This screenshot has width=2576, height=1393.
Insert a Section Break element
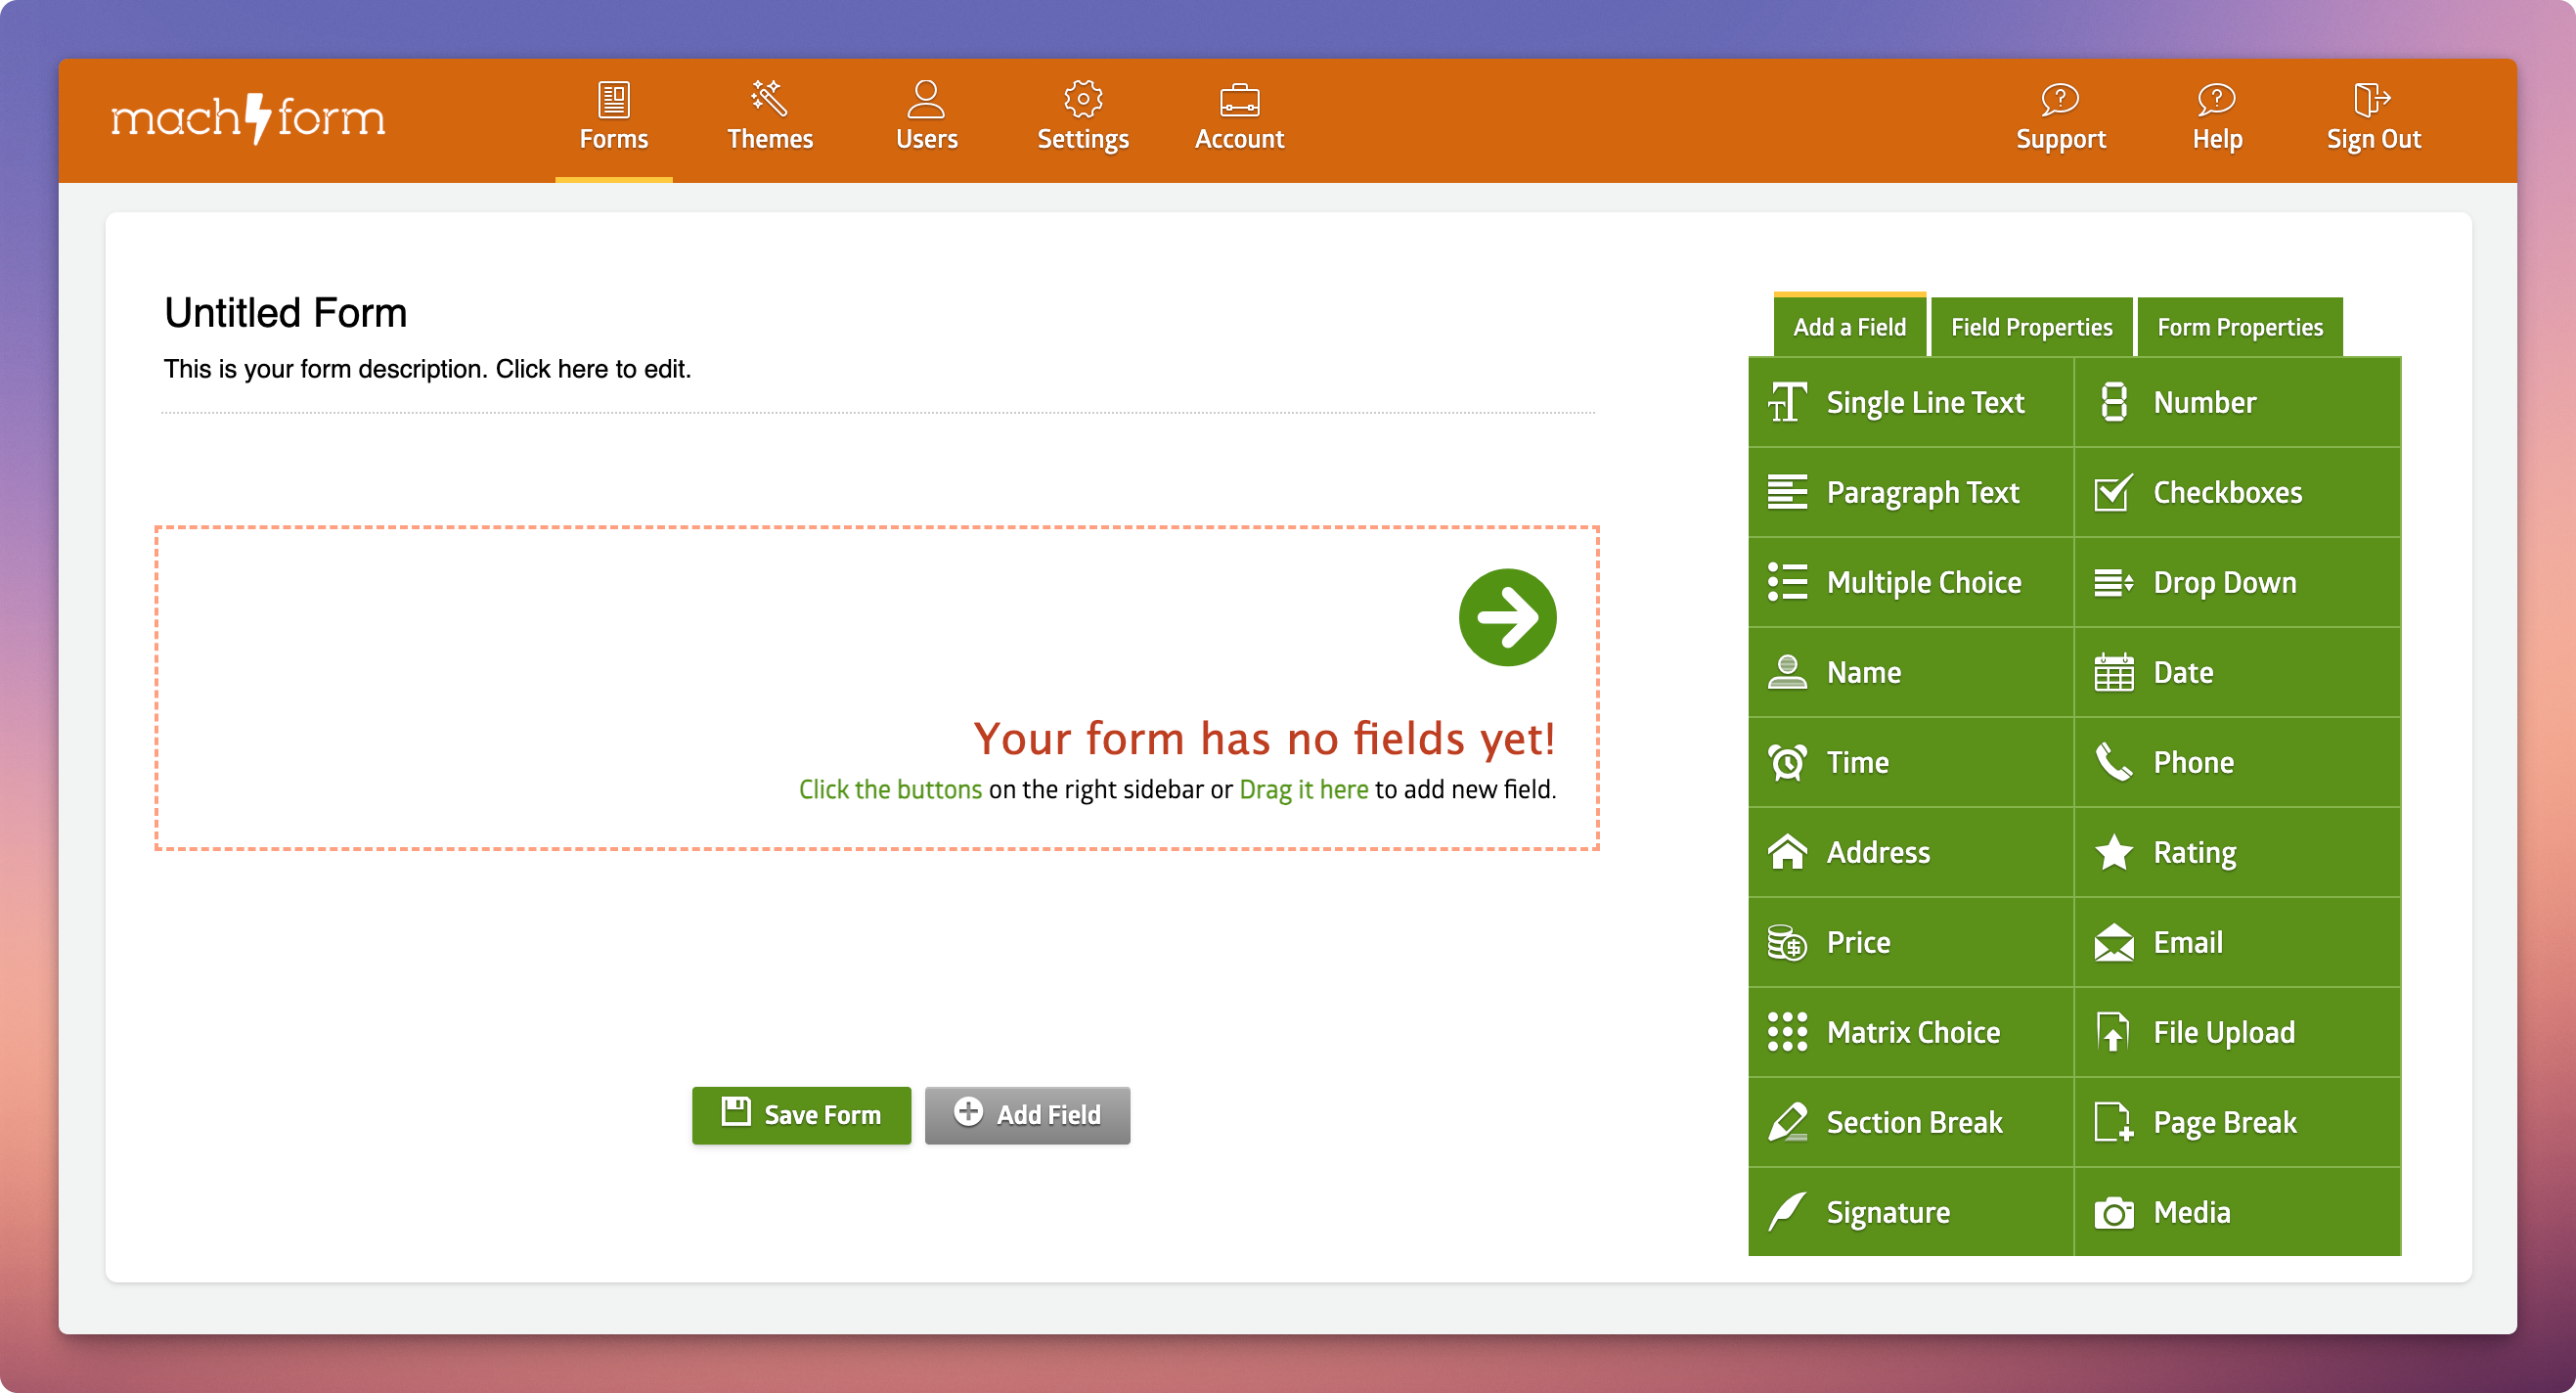(1910, 1122)
